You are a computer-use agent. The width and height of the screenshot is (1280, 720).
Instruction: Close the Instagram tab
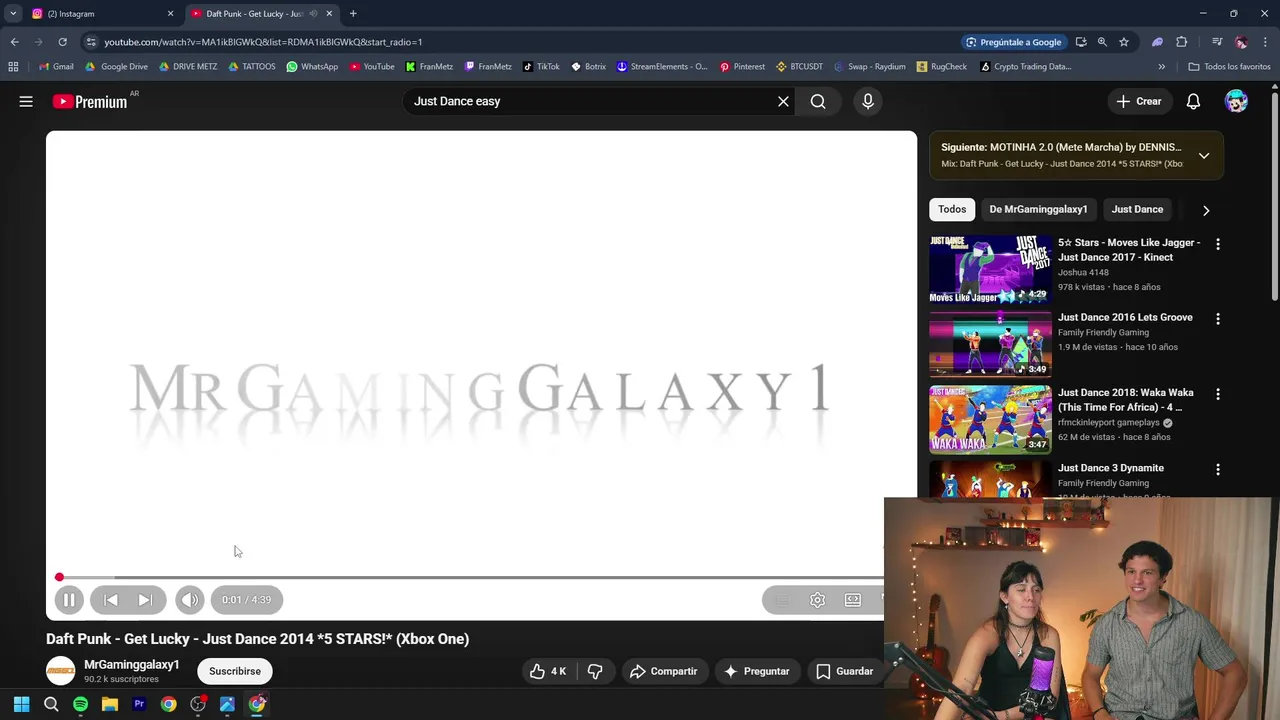(x=170, y=14)
